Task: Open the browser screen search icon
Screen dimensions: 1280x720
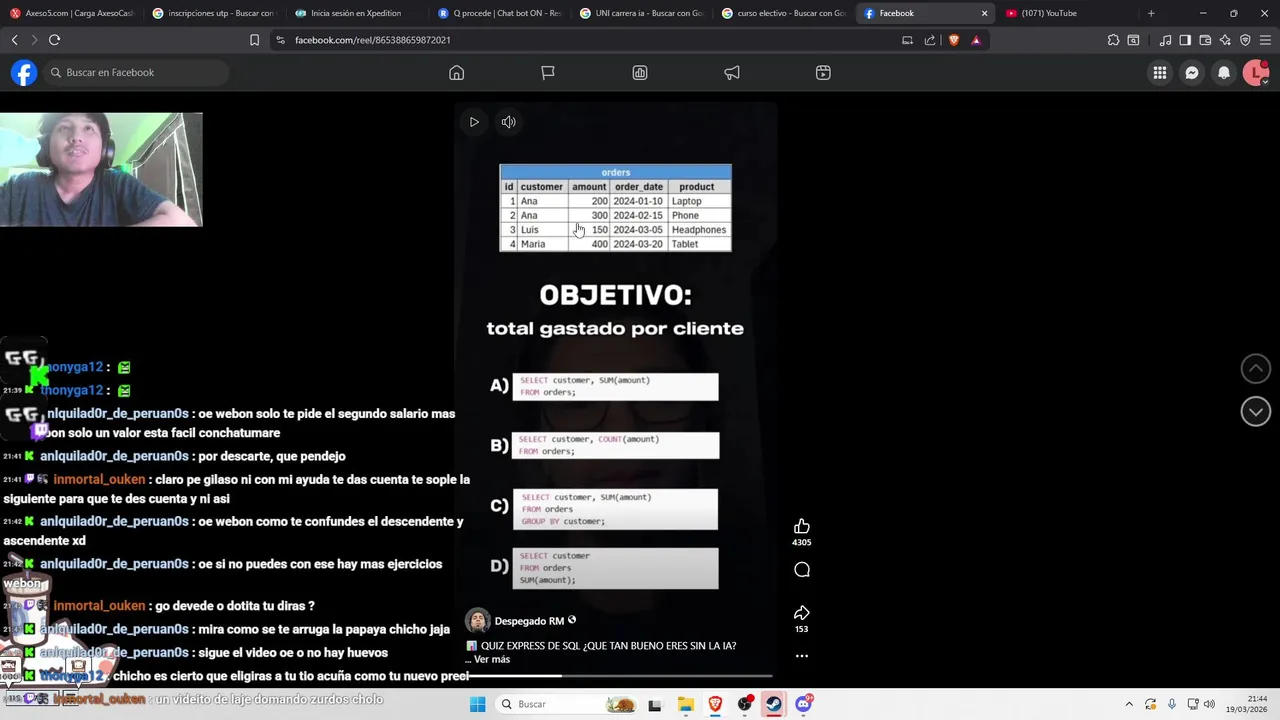Action: click(x=1133, y=40)
